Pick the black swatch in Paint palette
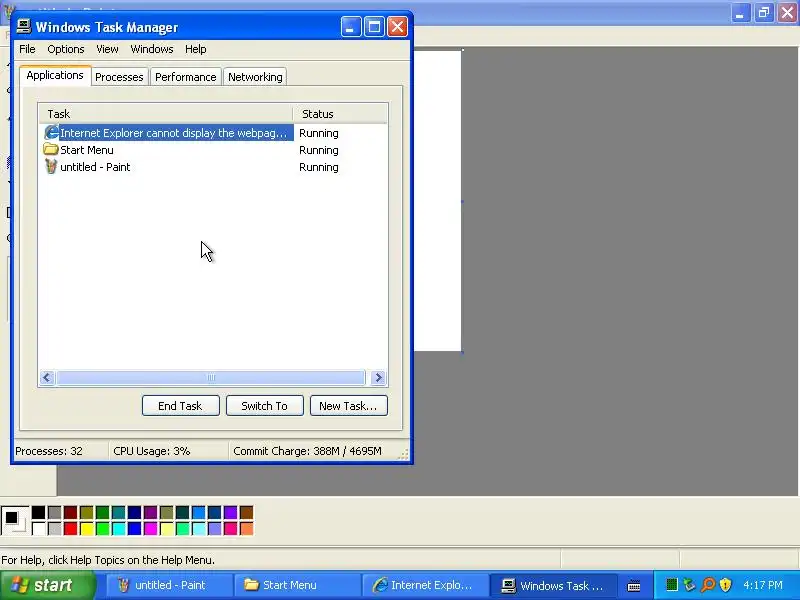 38,513
